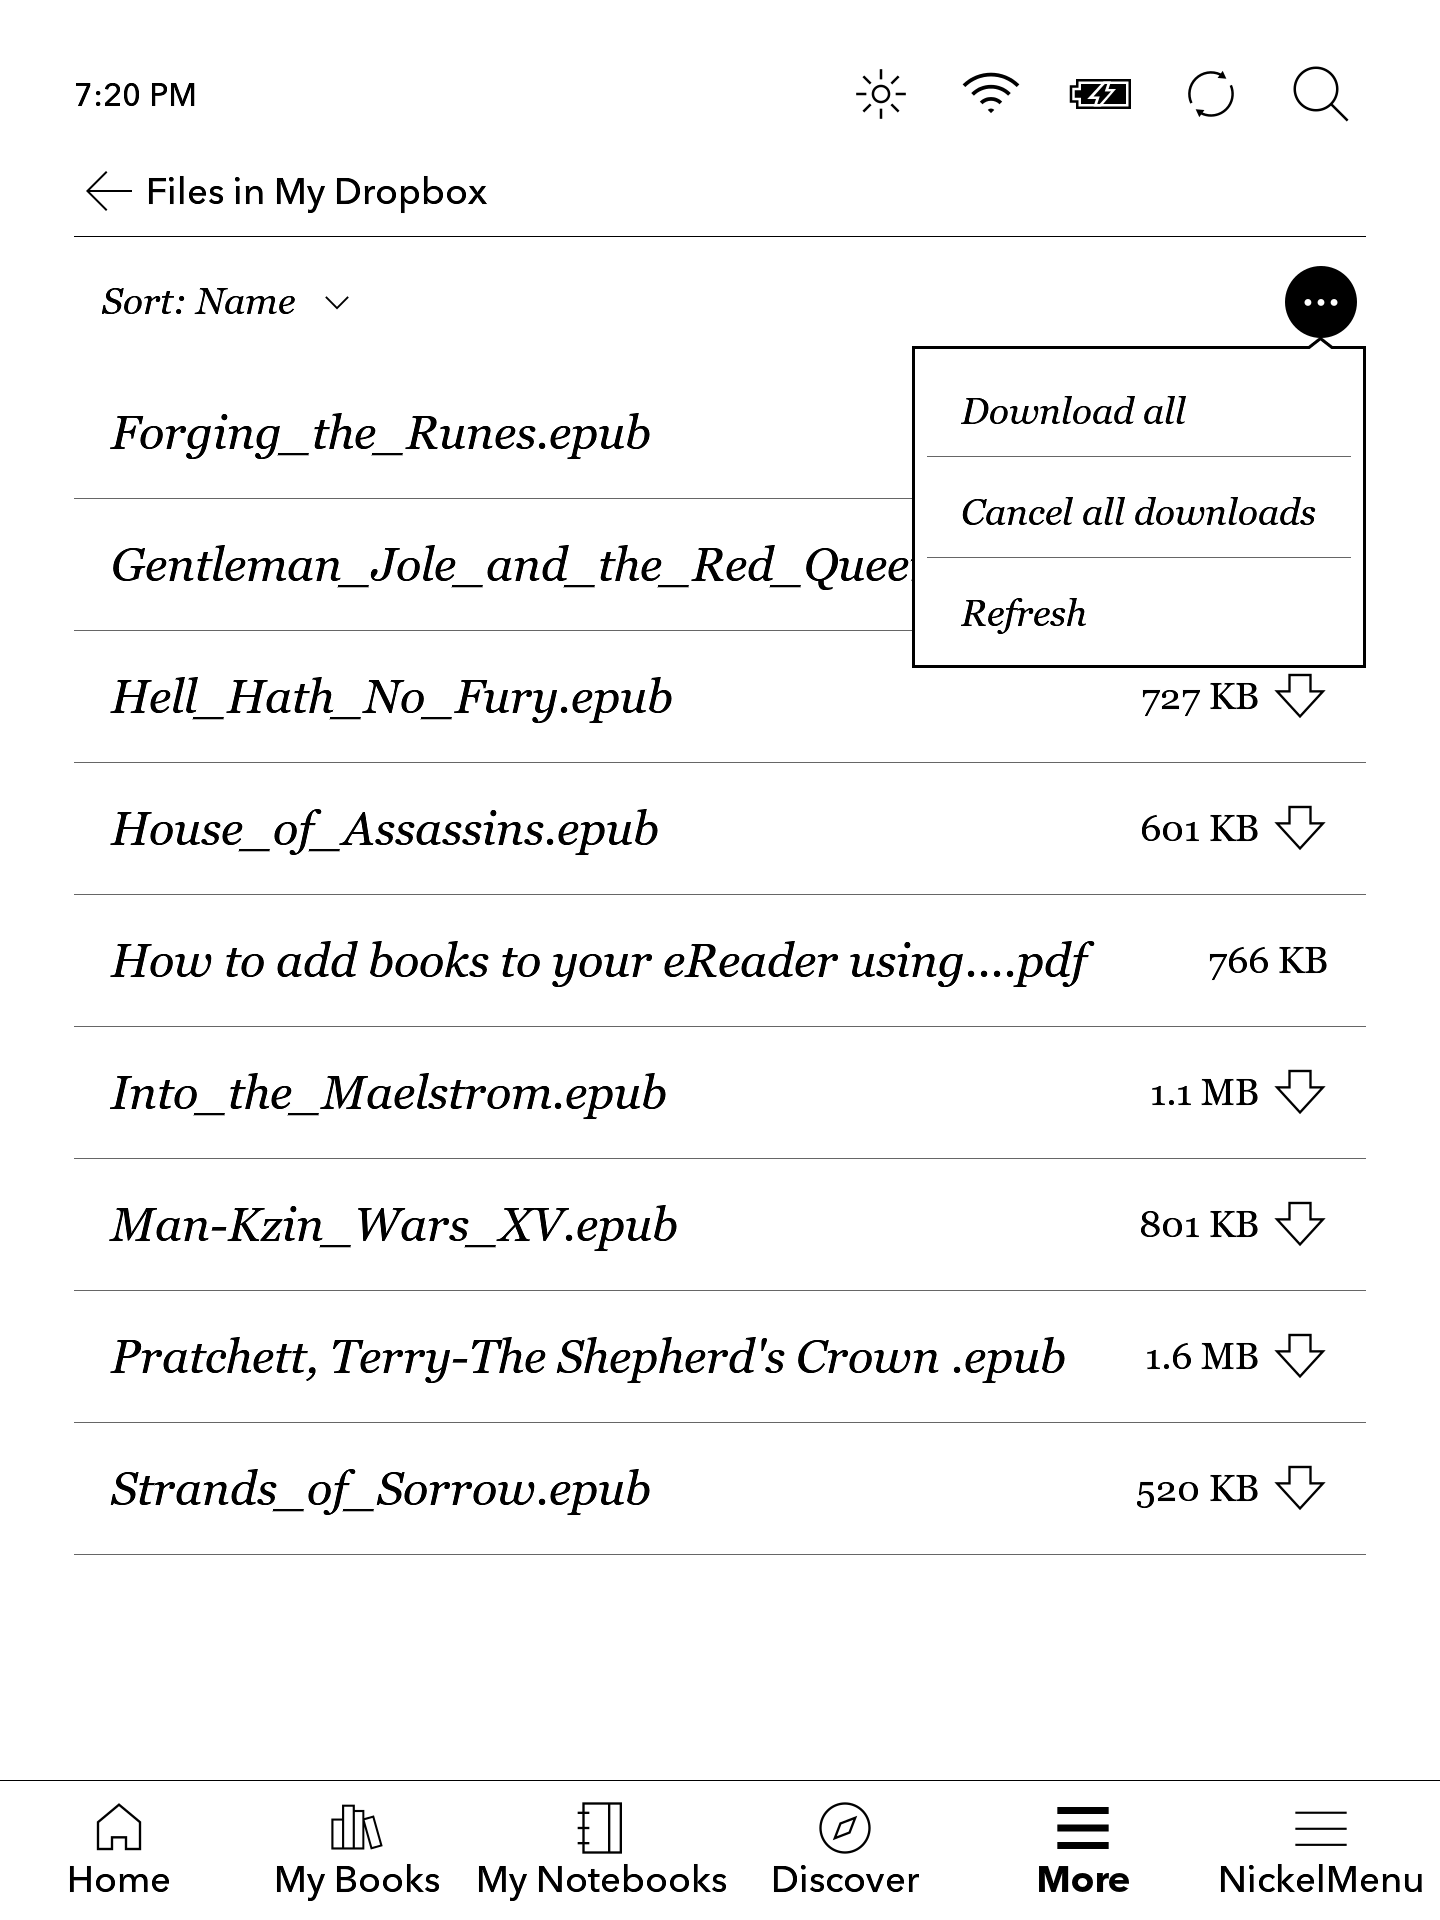Open the My Books tab

coord(357,1848)
